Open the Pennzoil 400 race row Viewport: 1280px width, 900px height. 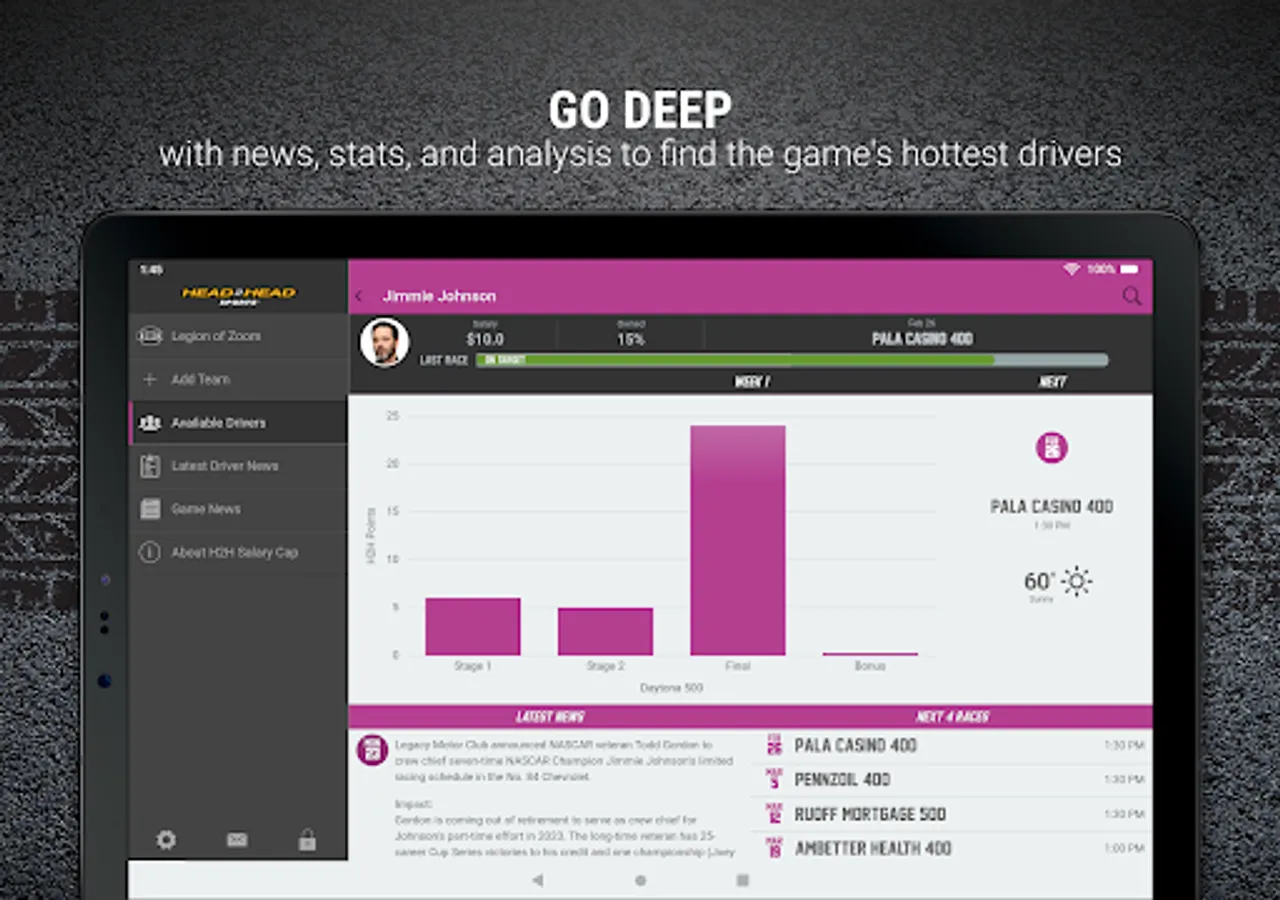coord(952,779)
